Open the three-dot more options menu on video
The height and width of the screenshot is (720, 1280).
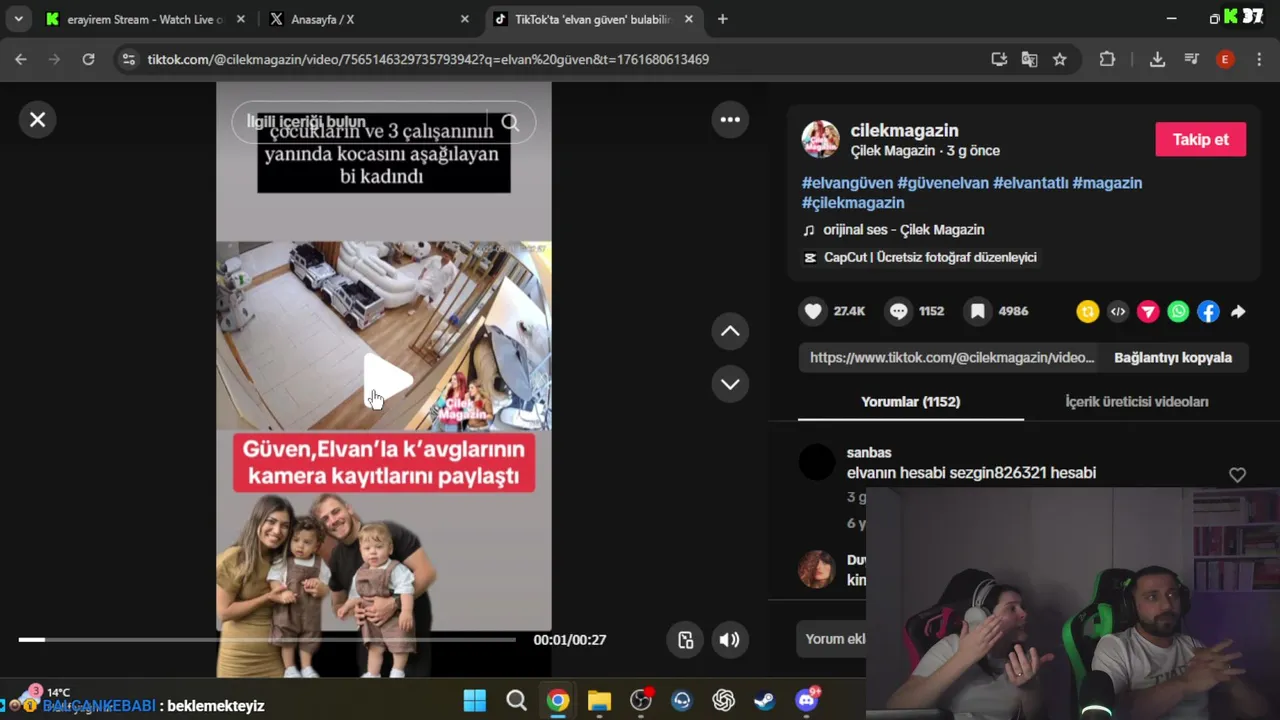coord(730,120)
